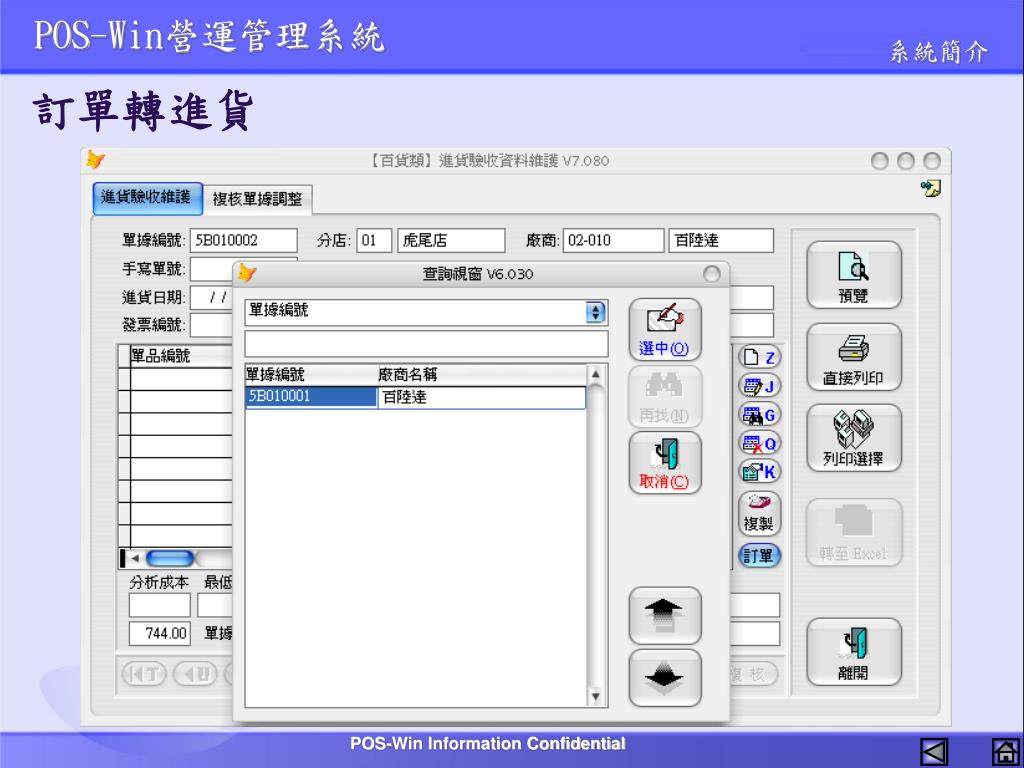The image size is (1024, 768).
Task: Click the 單據編號 column header in query window
Action: 311,375
